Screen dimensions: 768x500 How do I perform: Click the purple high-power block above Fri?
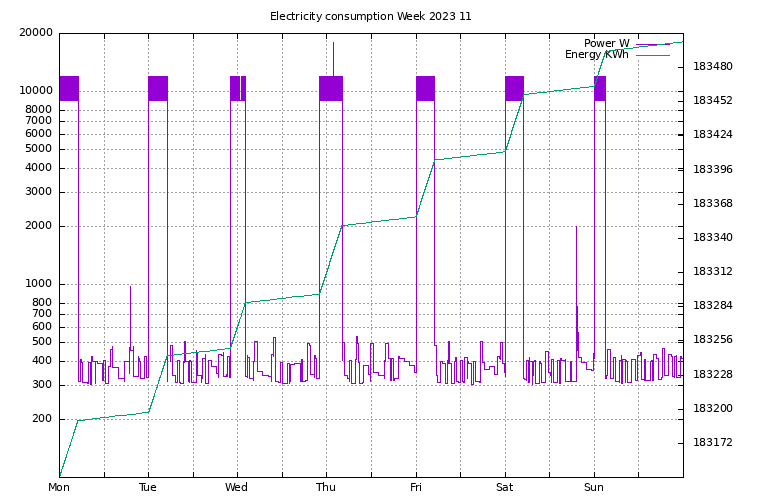click(x=425, y=88)
